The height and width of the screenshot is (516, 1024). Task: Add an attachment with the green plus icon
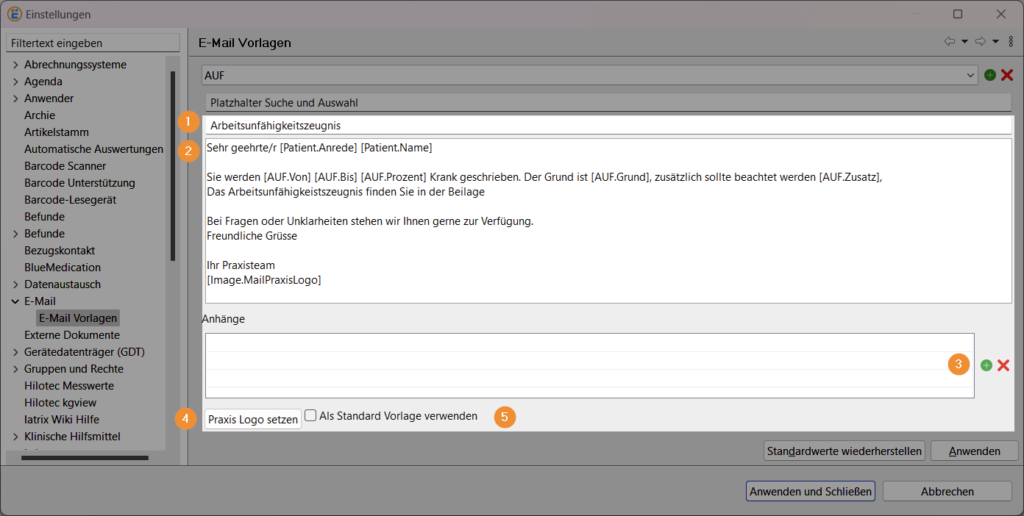986,366
